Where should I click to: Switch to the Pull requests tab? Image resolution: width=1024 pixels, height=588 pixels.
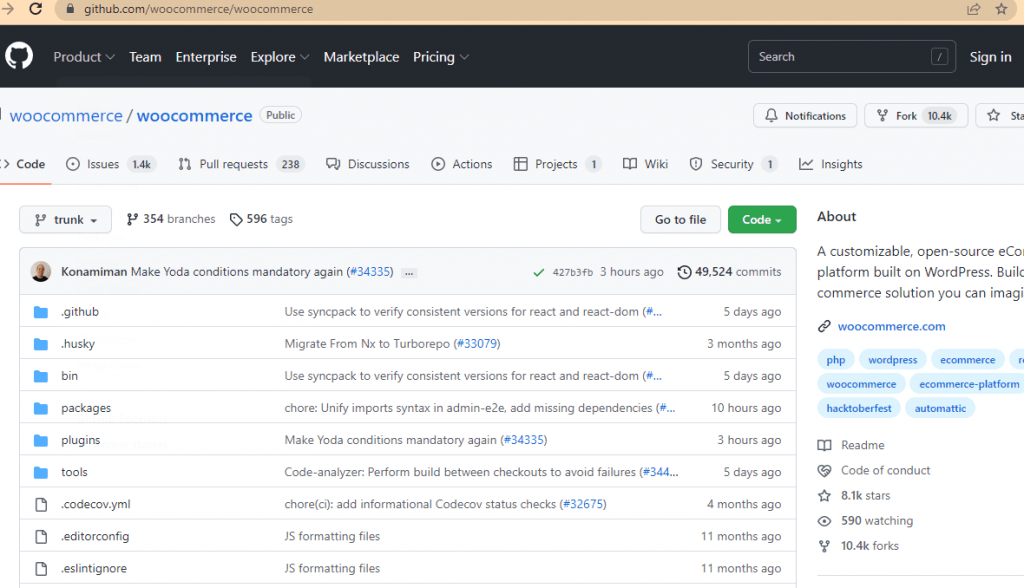(x=240, y=164)
